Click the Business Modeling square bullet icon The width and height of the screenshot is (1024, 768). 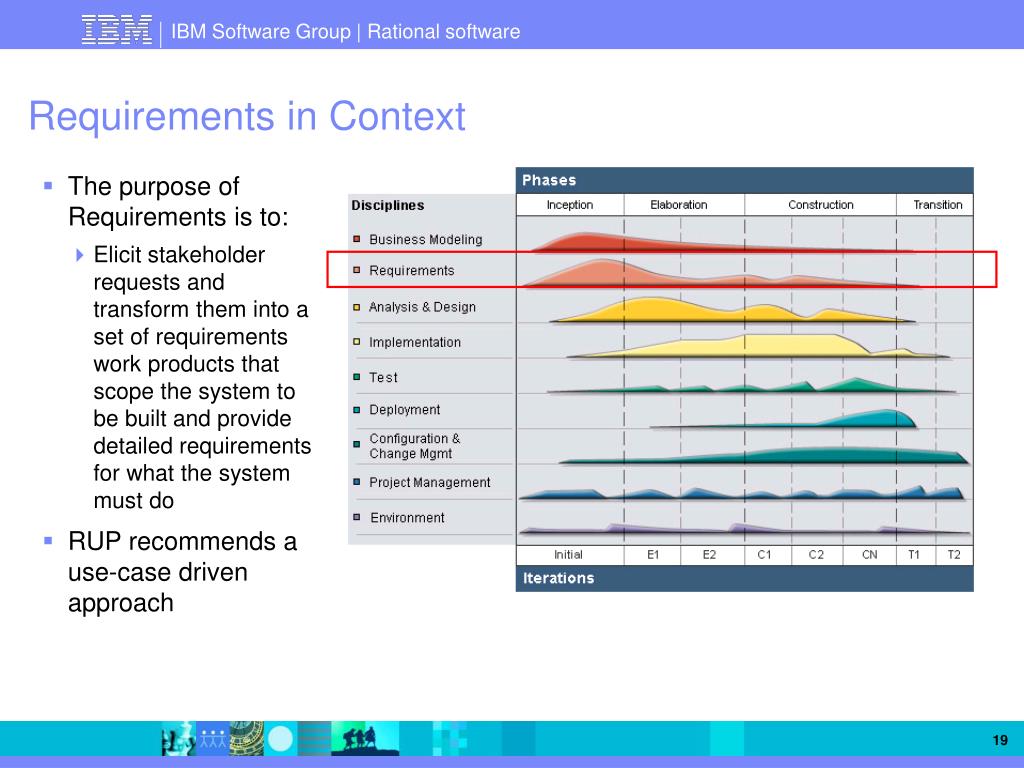coord(357,239)
